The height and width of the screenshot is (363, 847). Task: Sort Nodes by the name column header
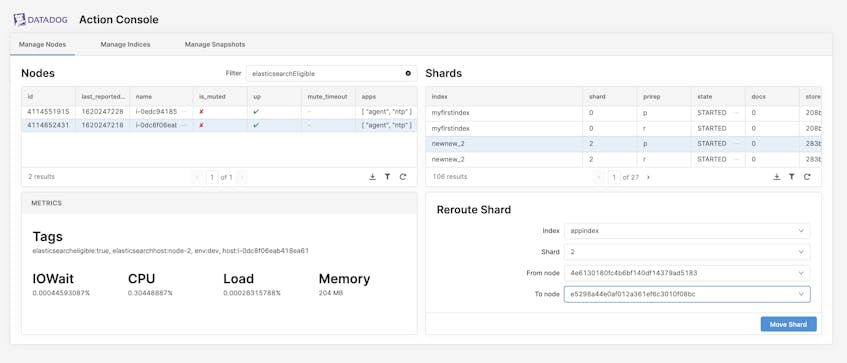pyautogui.click(x=162, y=96)
